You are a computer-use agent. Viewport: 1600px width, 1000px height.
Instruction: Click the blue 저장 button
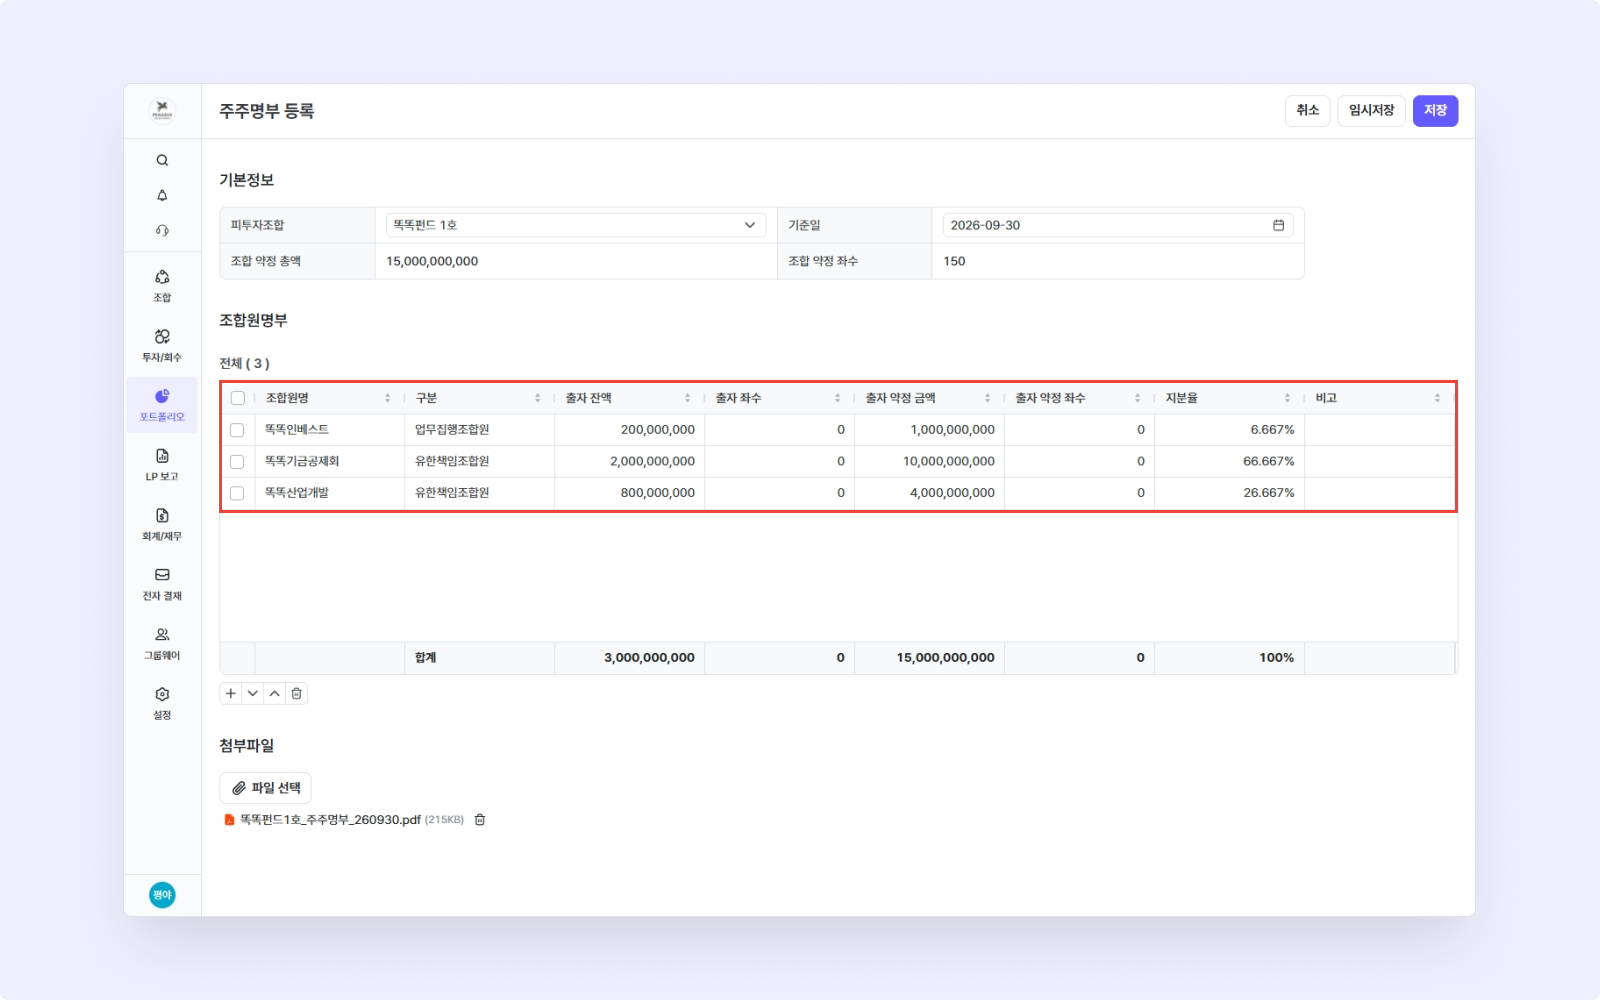pyautogui.click(x=1435, y=111)
